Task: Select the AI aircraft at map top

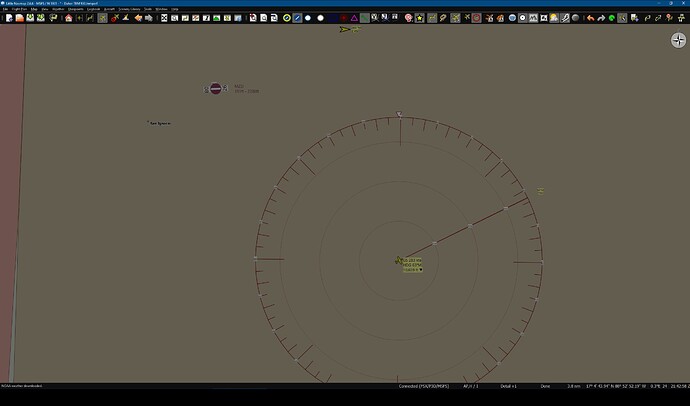Action: coord(345,29)
